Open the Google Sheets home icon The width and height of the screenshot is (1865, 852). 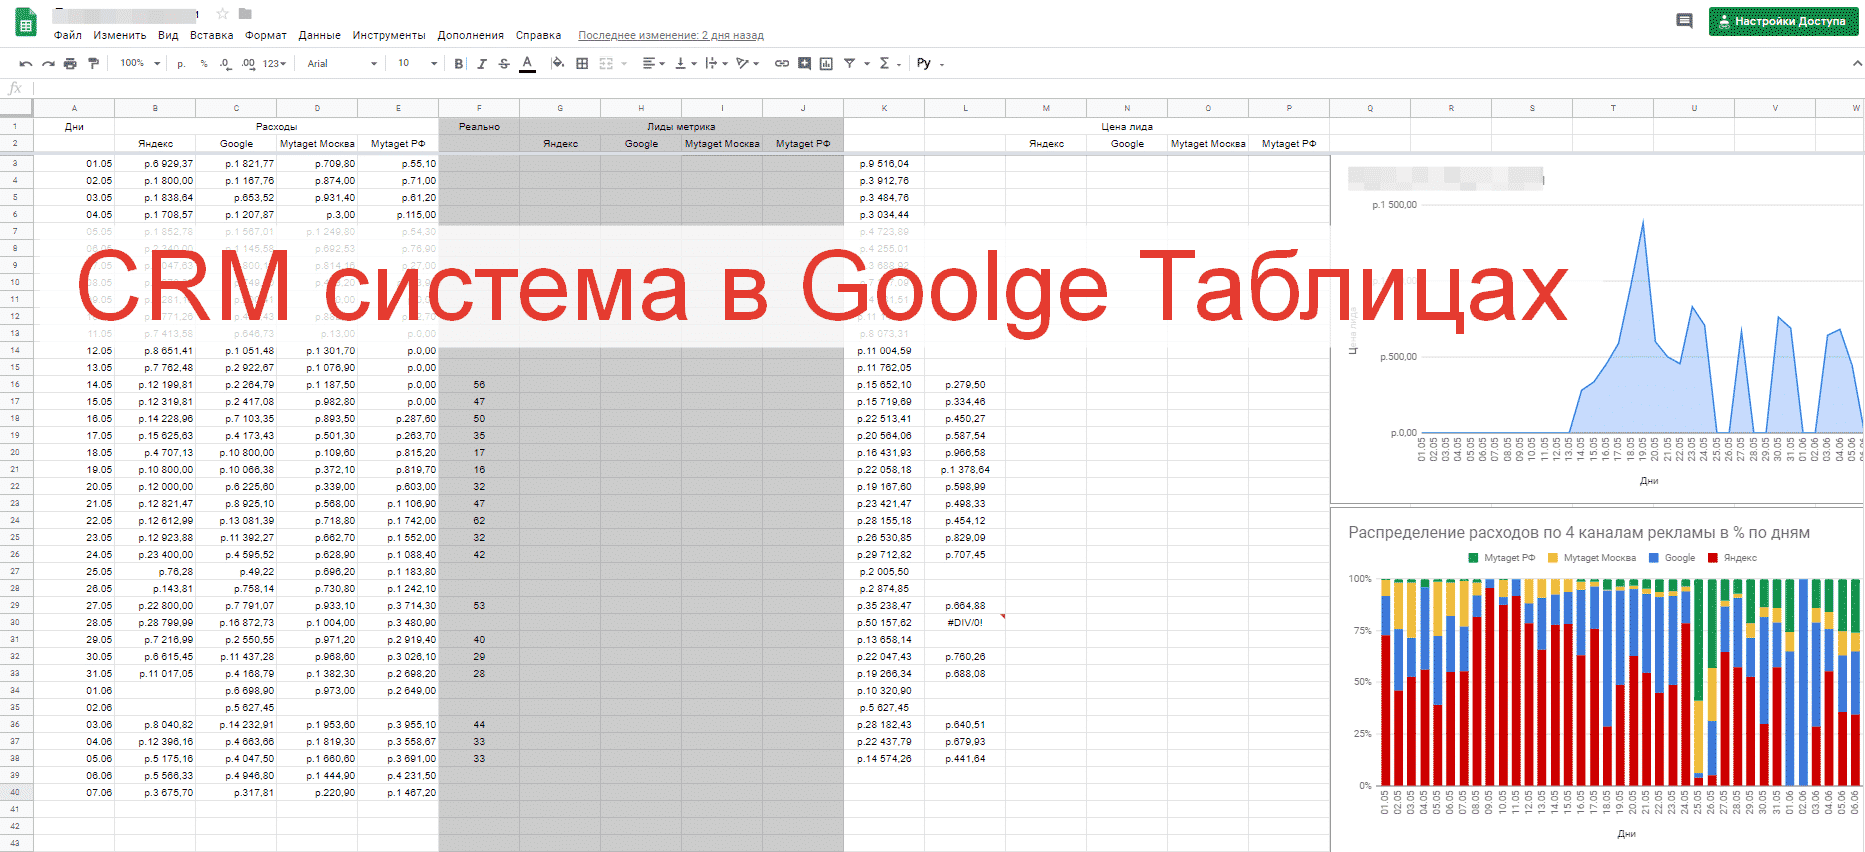pos(26,23)
